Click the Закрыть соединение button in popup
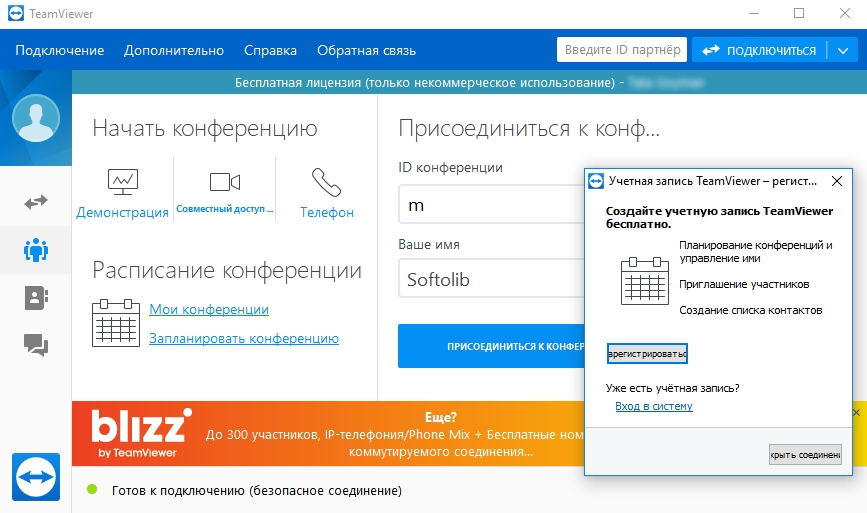The width and height of the screenshot is (867, 513). pos(805,454)
